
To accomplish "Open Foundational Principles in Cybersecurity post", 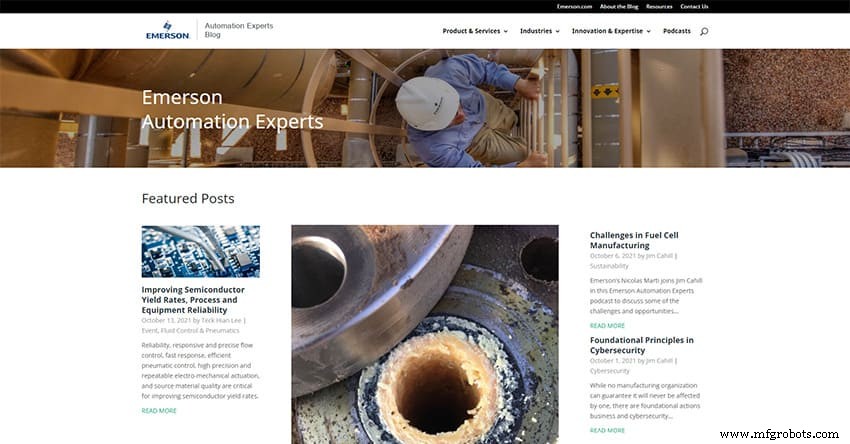I will point(641,345).
